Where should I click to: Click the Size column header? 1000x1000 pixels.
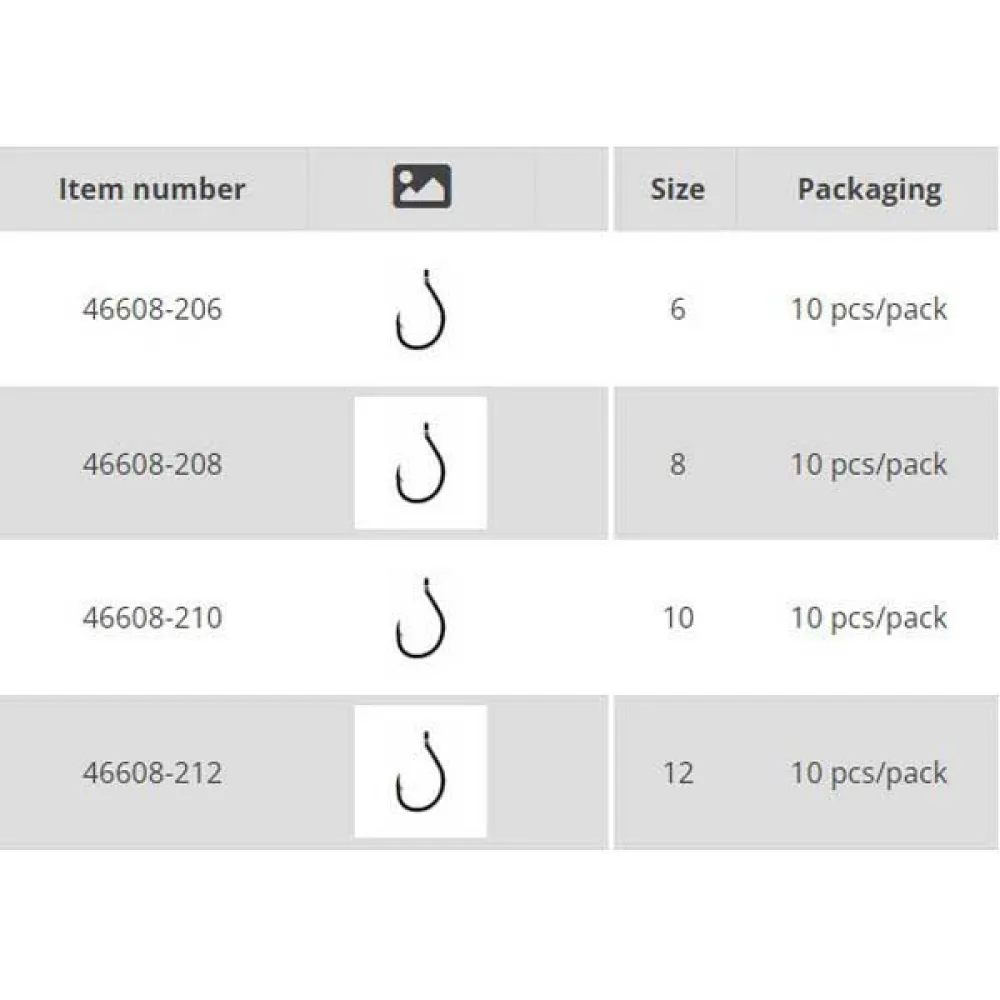click(x=677, y=189)
